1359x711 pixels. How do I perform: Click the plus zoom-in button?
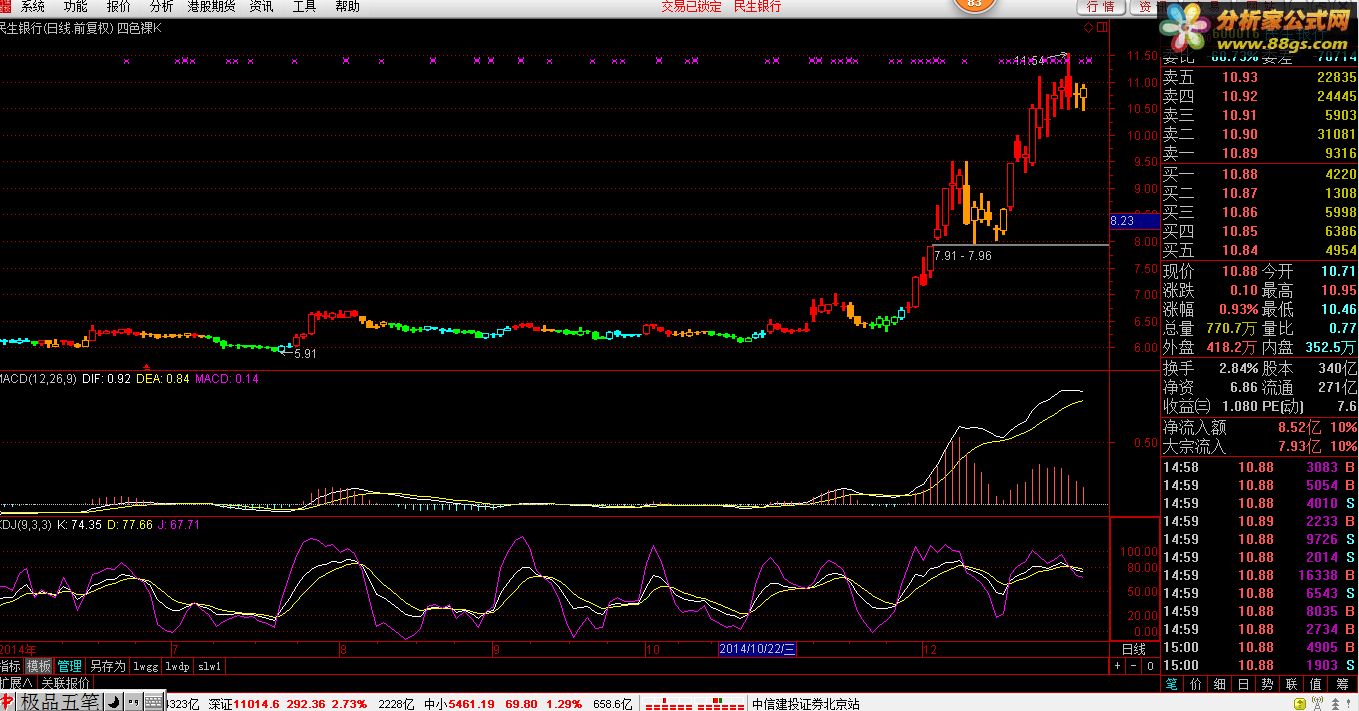[x=1117, y=666]
